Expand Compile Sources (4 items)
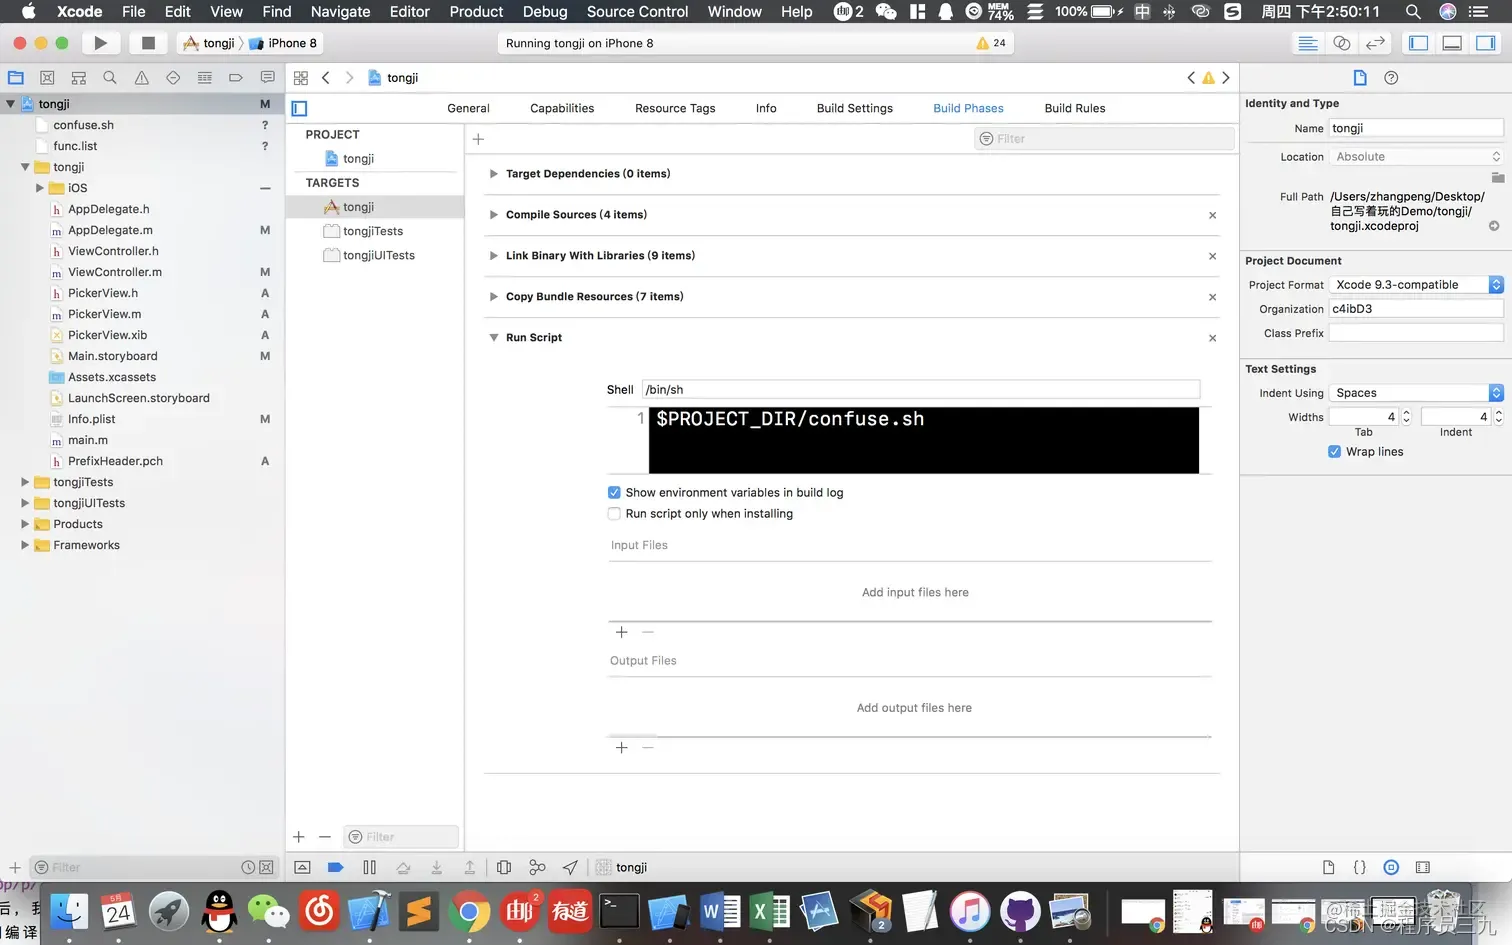The image size is (1512, 945). [x=493, y=215]
